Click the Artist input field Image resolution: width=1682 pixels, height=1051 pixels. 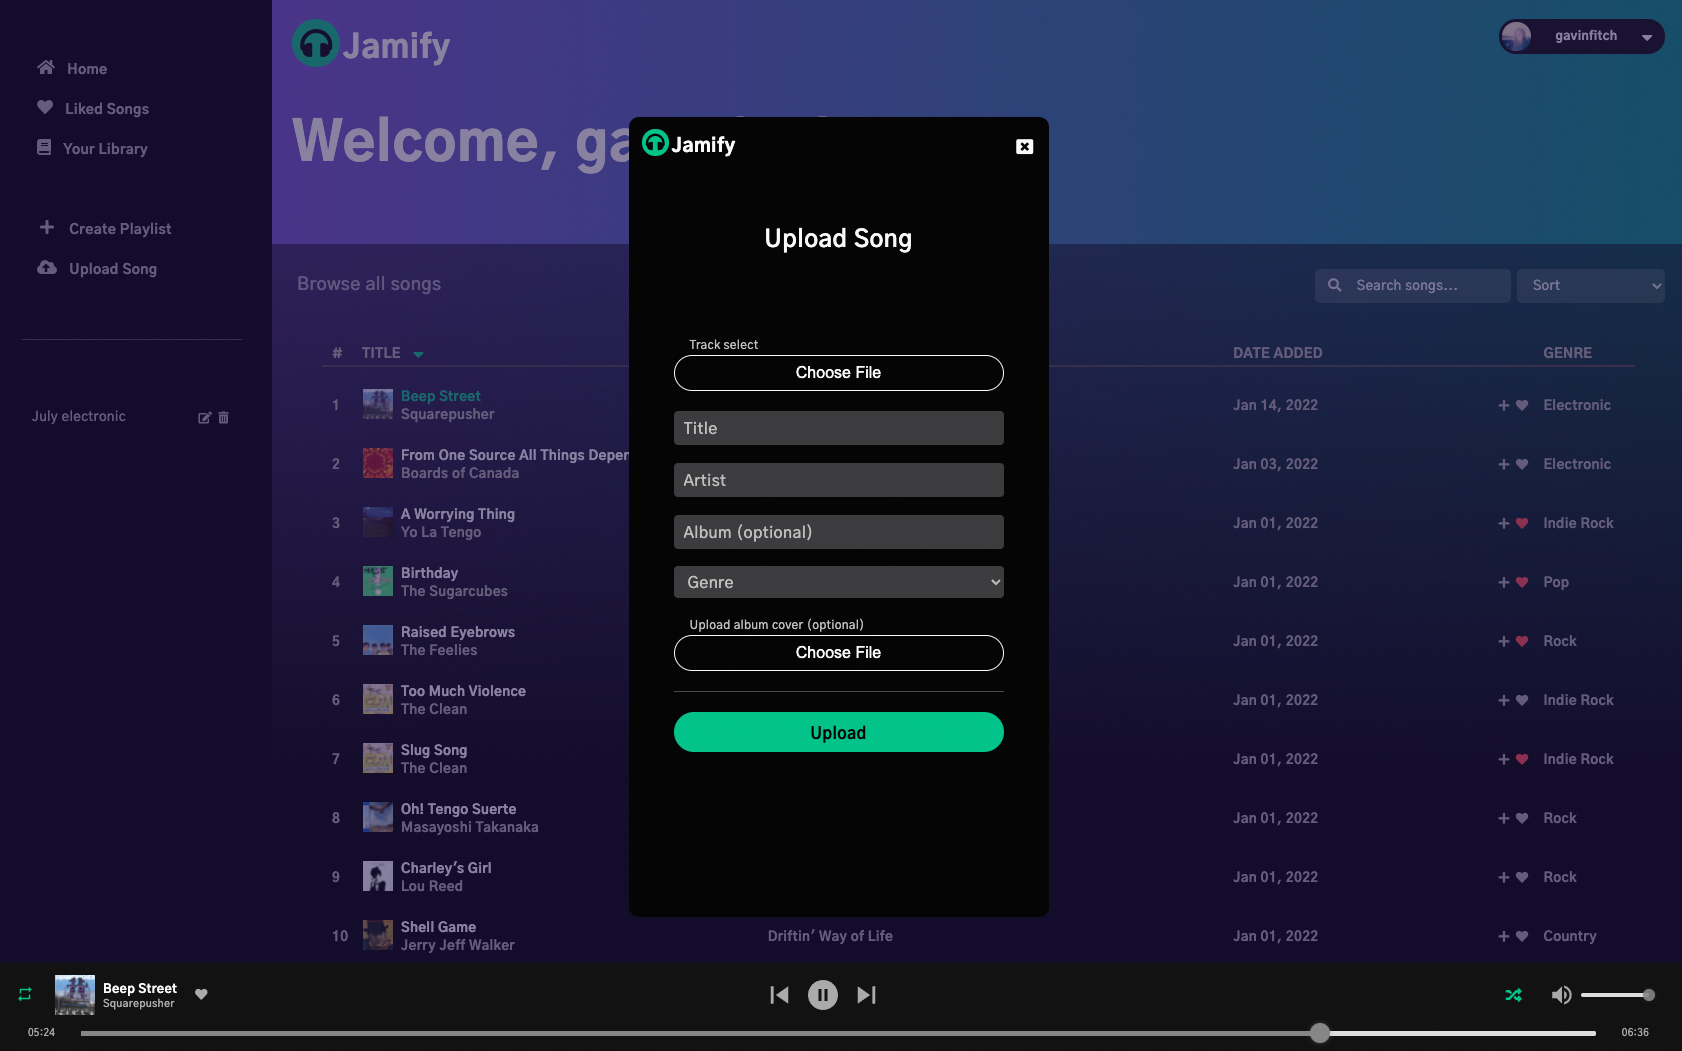838,480
